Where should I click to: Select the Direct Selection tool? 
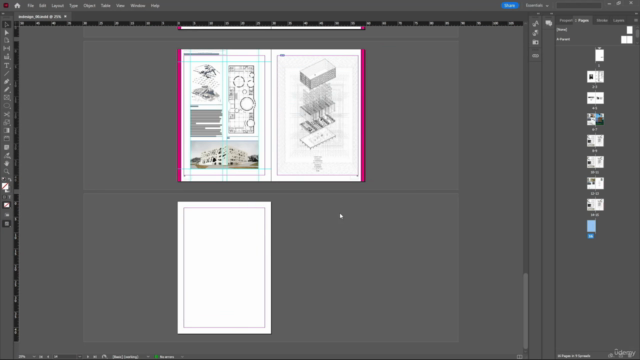[7, 33]
